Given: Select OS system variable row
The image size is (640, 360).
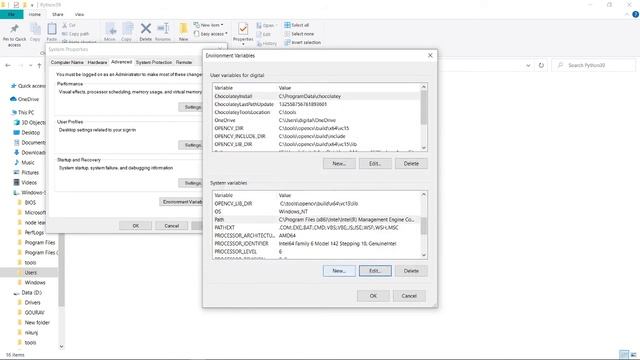Looking at the screenshot, I should pyautogui.click(x=316, y=211).
